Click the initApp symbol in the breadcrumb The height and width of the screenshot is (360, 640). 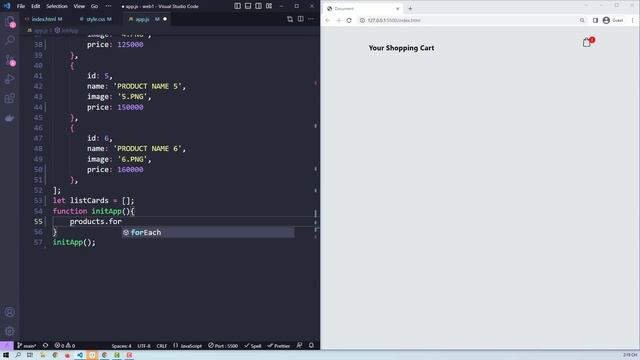[x=70, y=31]
